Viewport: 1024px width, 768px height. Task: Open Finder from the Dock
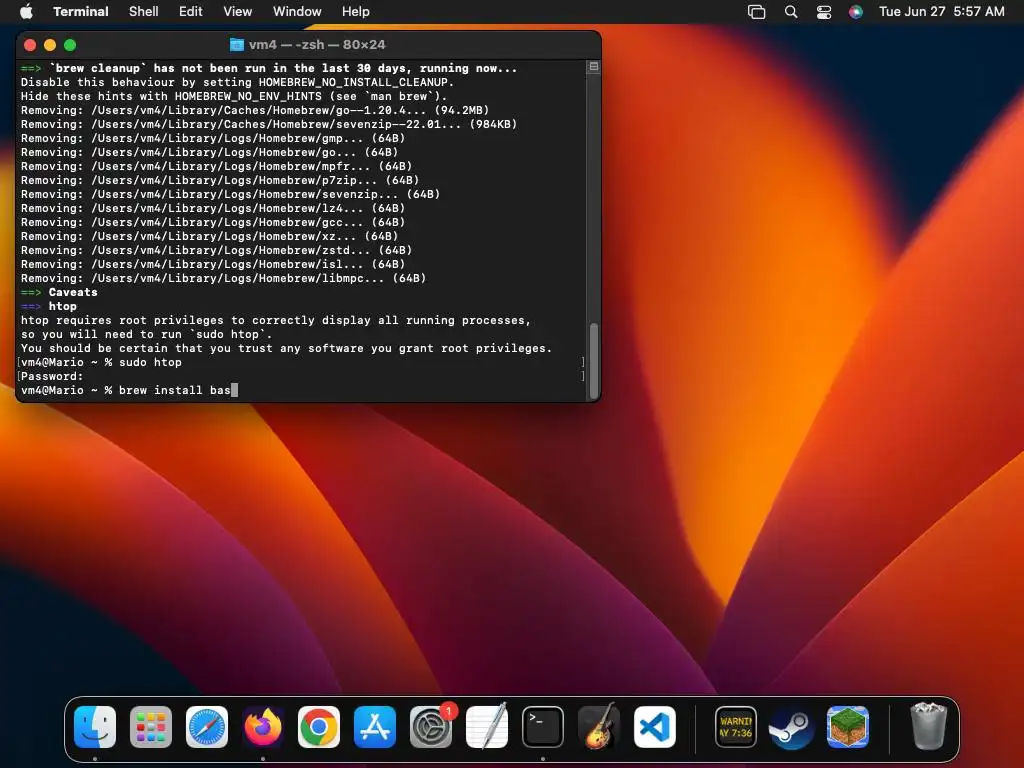click(95, 726)
